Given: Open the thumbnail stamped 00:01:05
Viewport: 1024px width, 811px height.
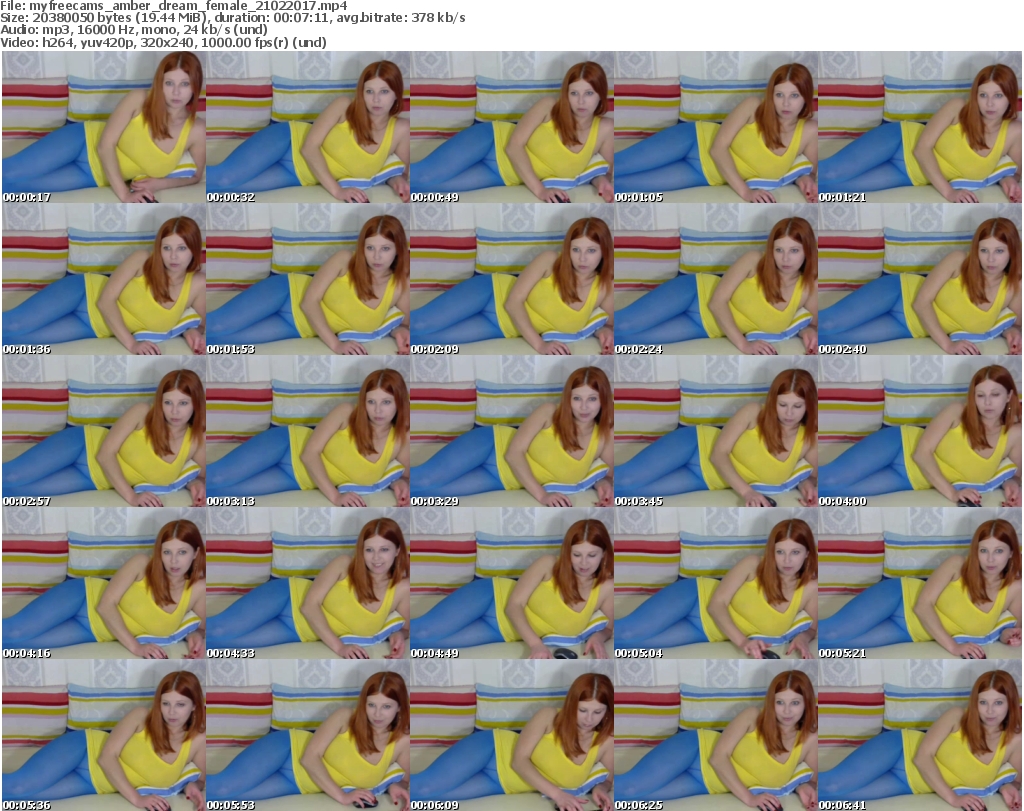Looking at the screenshot, I should (715, 127).
